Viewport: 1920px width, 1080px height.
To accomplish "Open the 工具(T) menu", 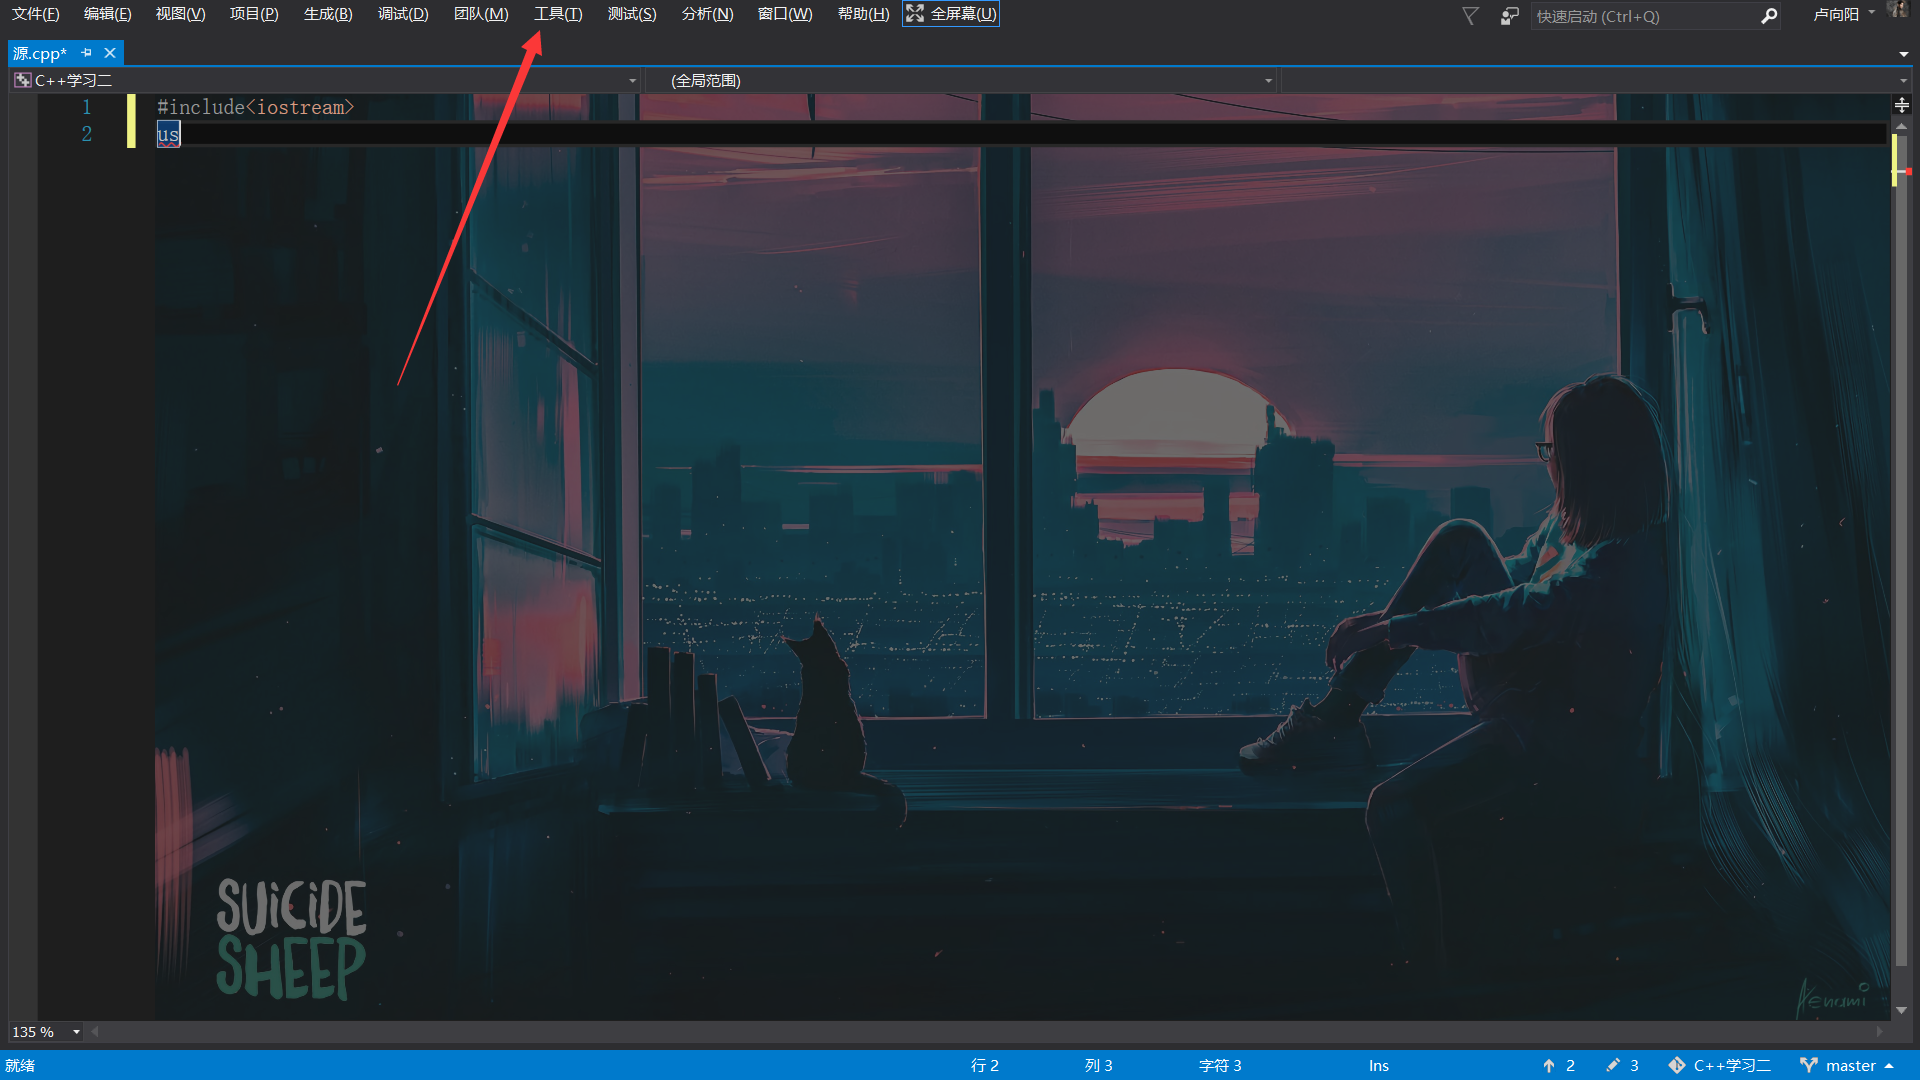I will pyautogui.click(x=557, y=13).
